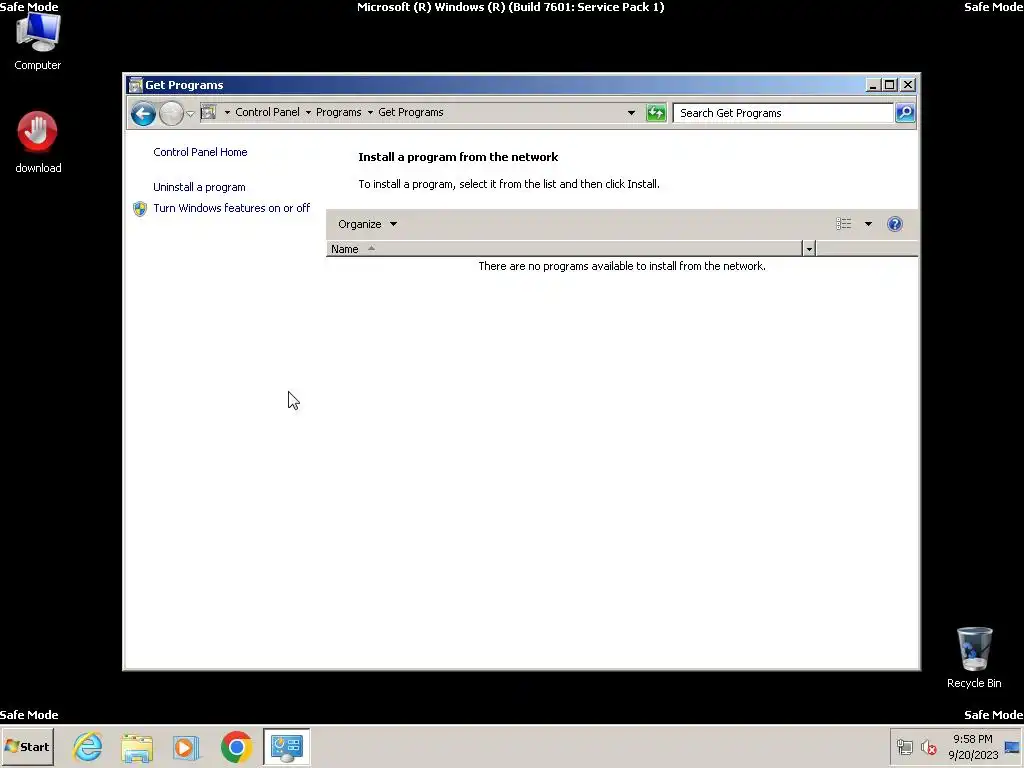
Task: Click the Show desktop icon in tray
Action: pos(1012,747)
